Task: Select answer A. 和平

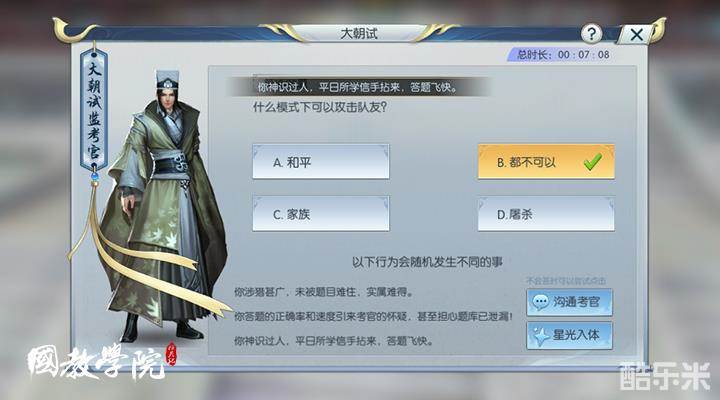Action: (x=321, y=162)
